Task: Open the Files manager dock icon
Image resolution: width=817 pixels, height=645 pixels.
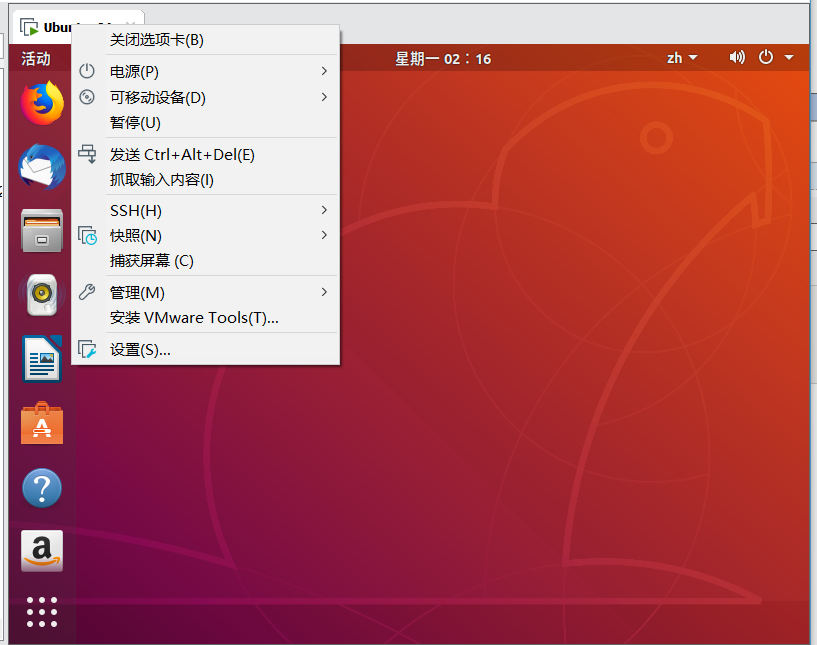Action: pos(42,231)
